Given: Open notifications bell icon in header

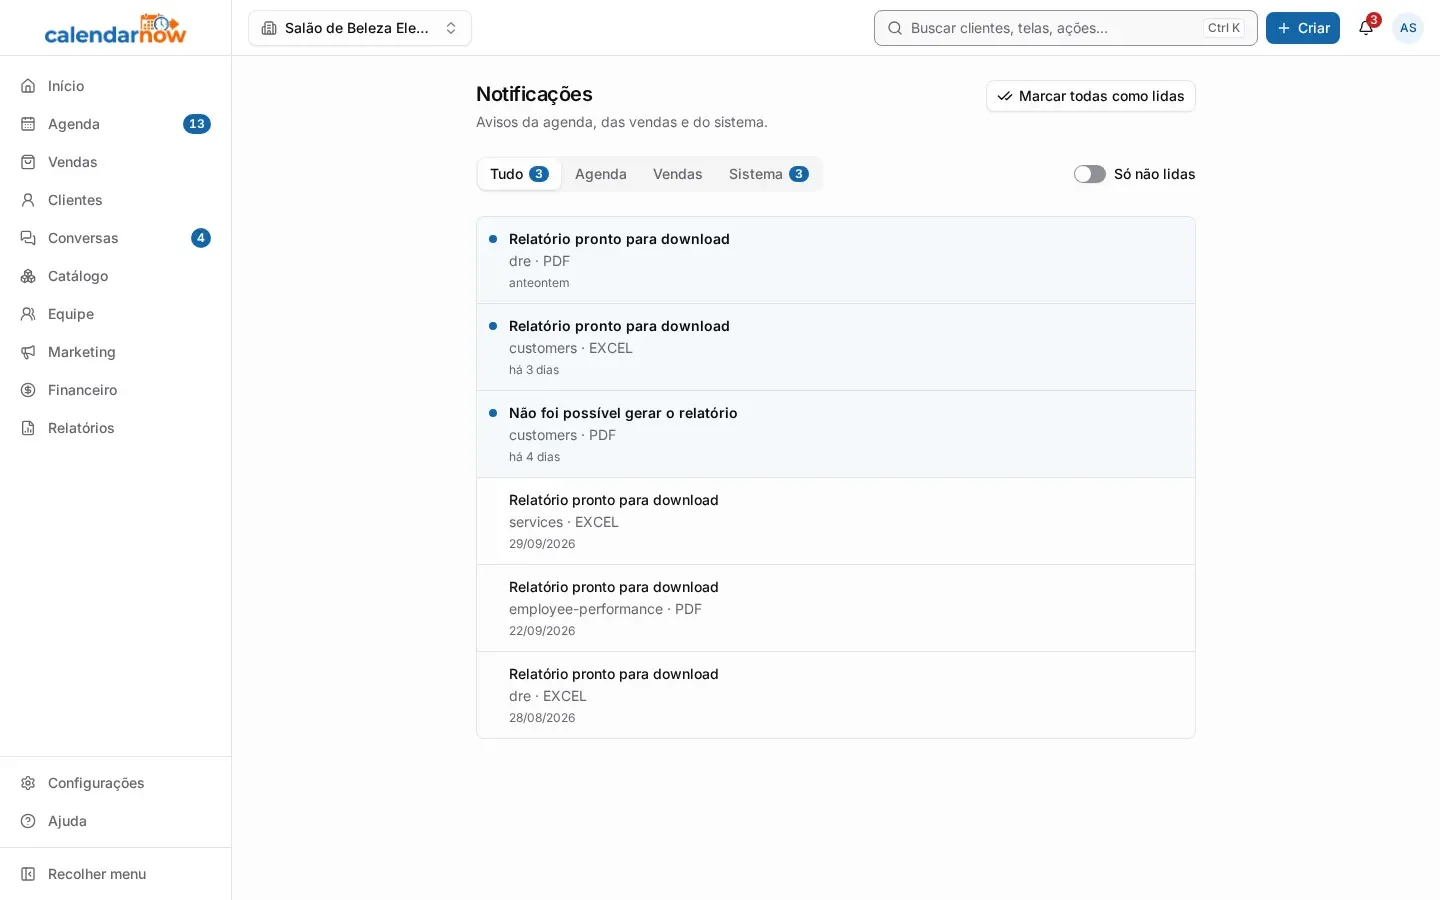Looking at the screenshot, I should tap(1366, 28).
